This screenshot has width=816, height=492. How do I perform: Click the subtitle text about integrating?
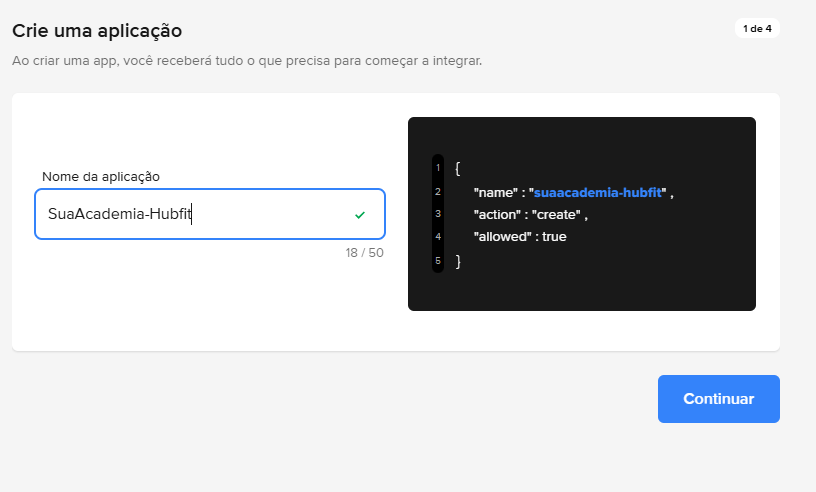tap(247, 61)
